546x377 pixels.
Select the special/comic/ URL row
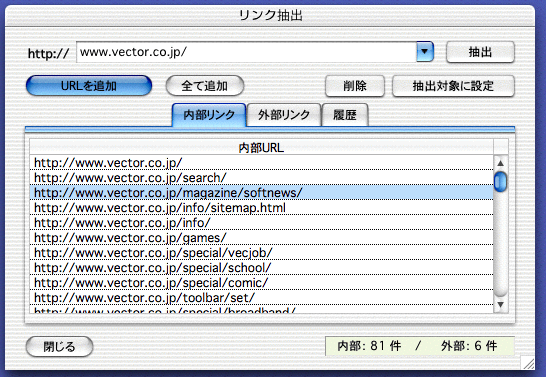262,282
